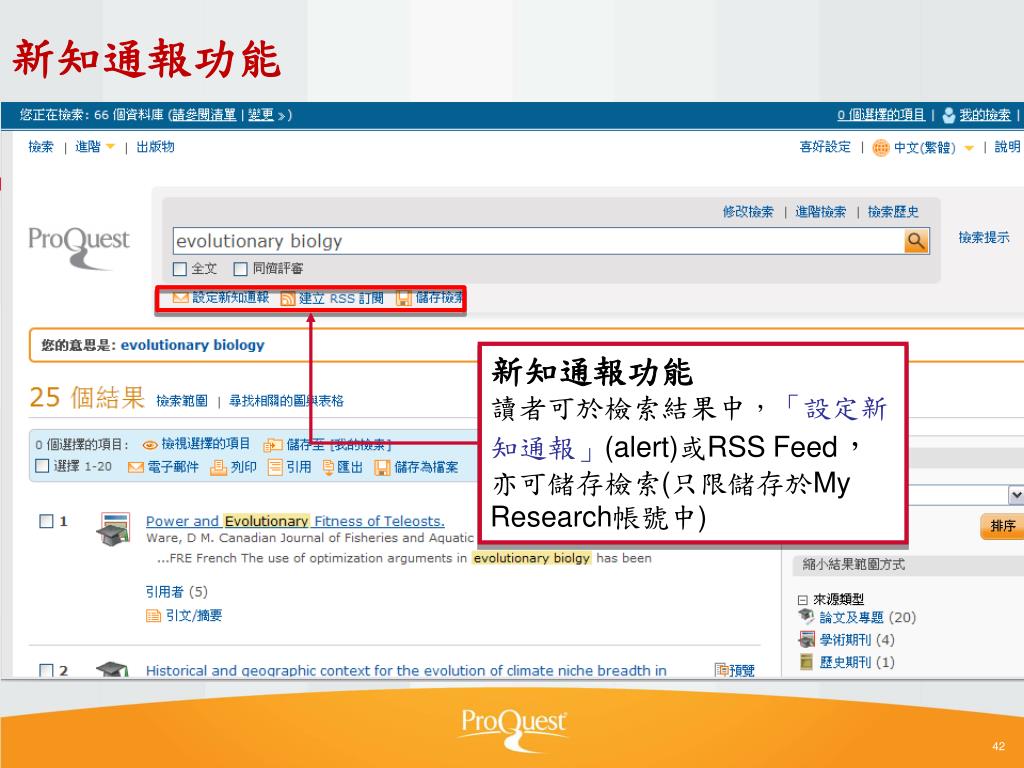Click the 引文/摘要 citation abstract link
Viewport: 1024px width, 768px height.
[x=194, y=616]
